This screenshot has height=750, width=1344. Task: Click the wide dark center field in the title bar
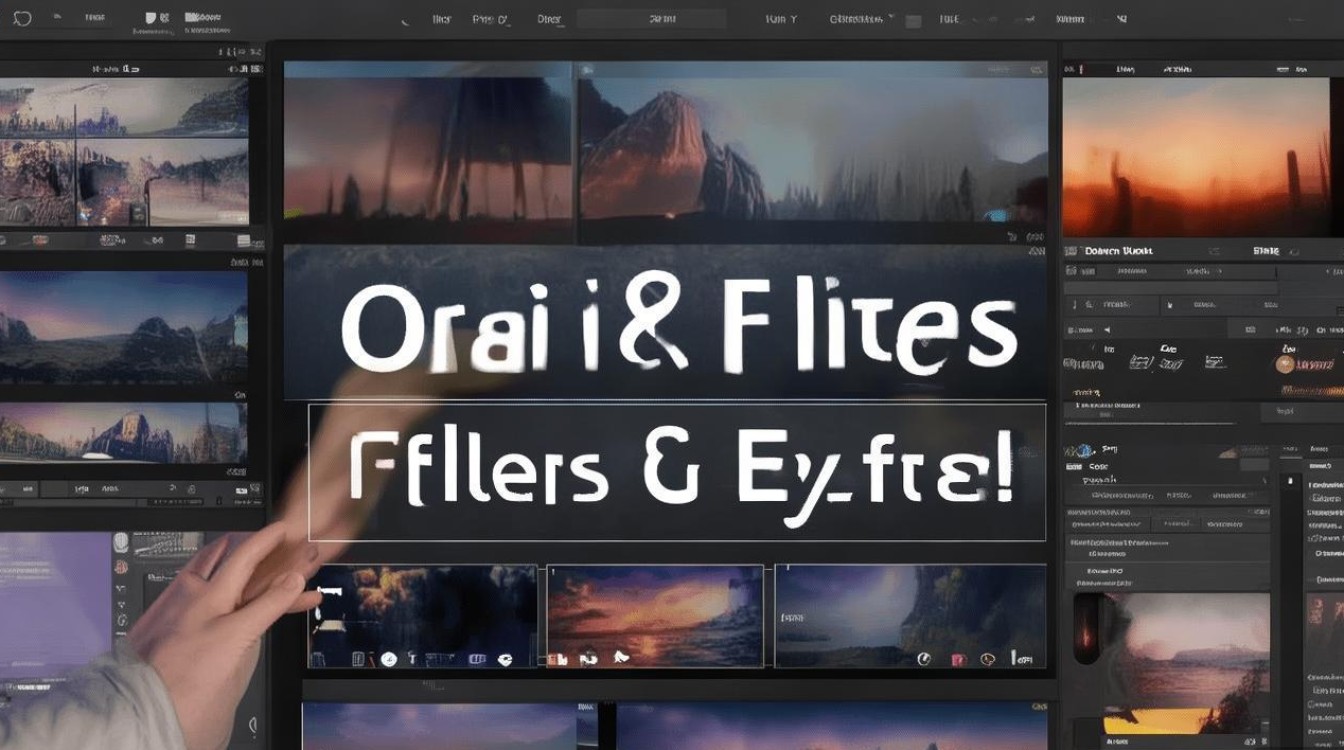651,19
